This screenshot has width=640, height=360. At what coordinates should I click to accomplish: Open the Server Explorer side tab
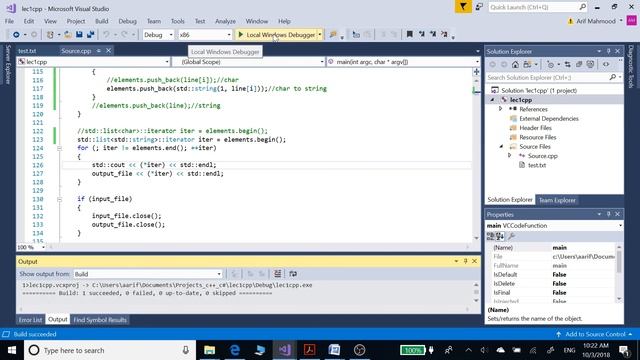[x=8, y=64]
